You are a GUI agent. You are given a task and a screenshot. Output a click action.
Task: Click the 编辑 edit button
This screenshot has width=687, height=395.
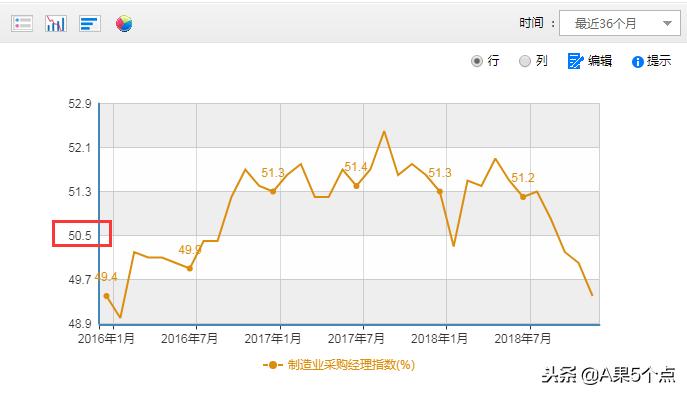590,61
